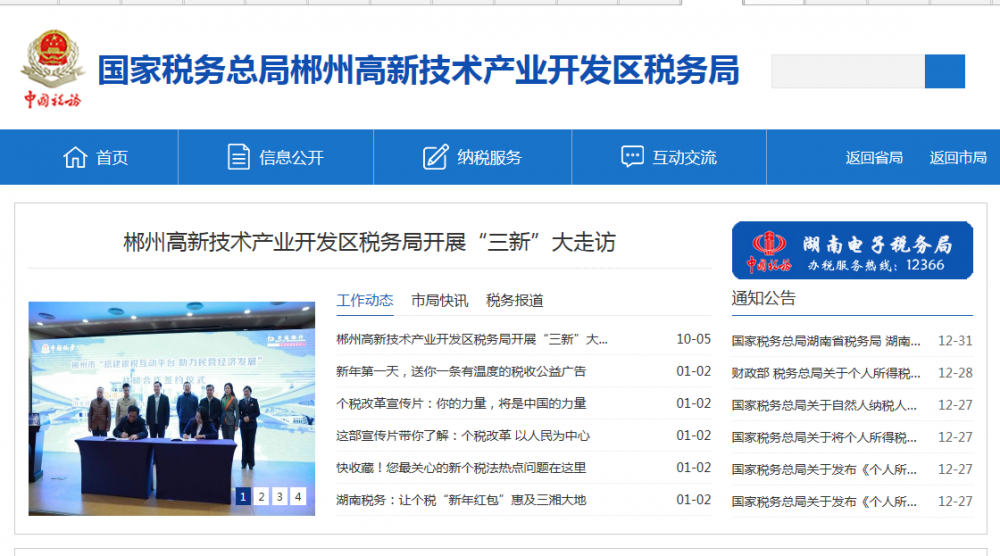Select slide 2 in the carousel
The width and height of the screenshot is (1000, 556).
pos(261,496)
